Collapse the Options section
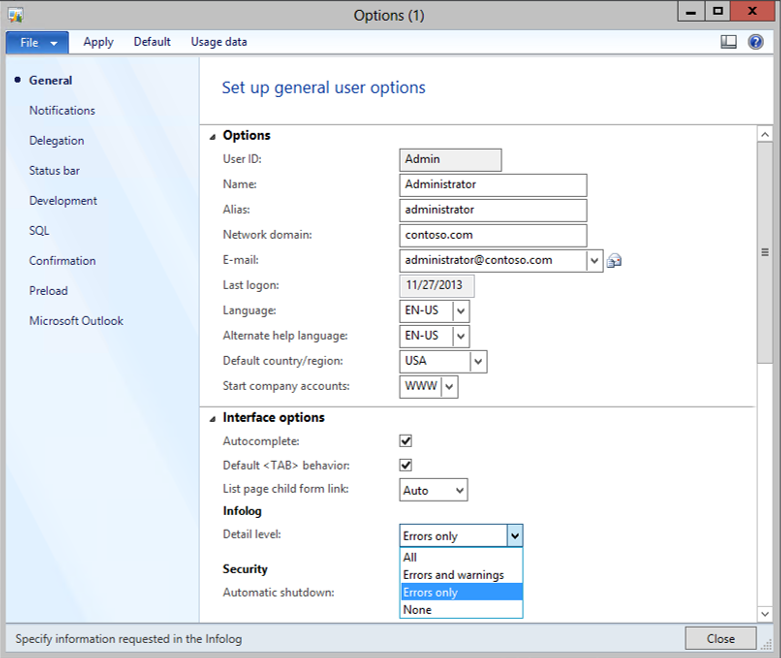The width and height of the screenshot is (781, 658). pos(212,136)
